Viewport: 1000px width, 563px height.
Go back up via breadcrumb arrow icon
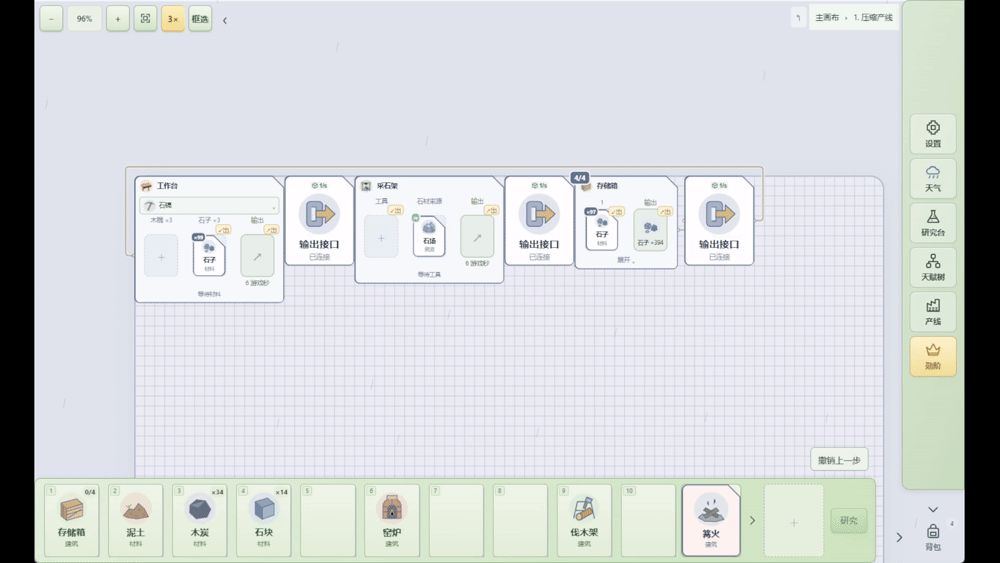coord(798,17)
